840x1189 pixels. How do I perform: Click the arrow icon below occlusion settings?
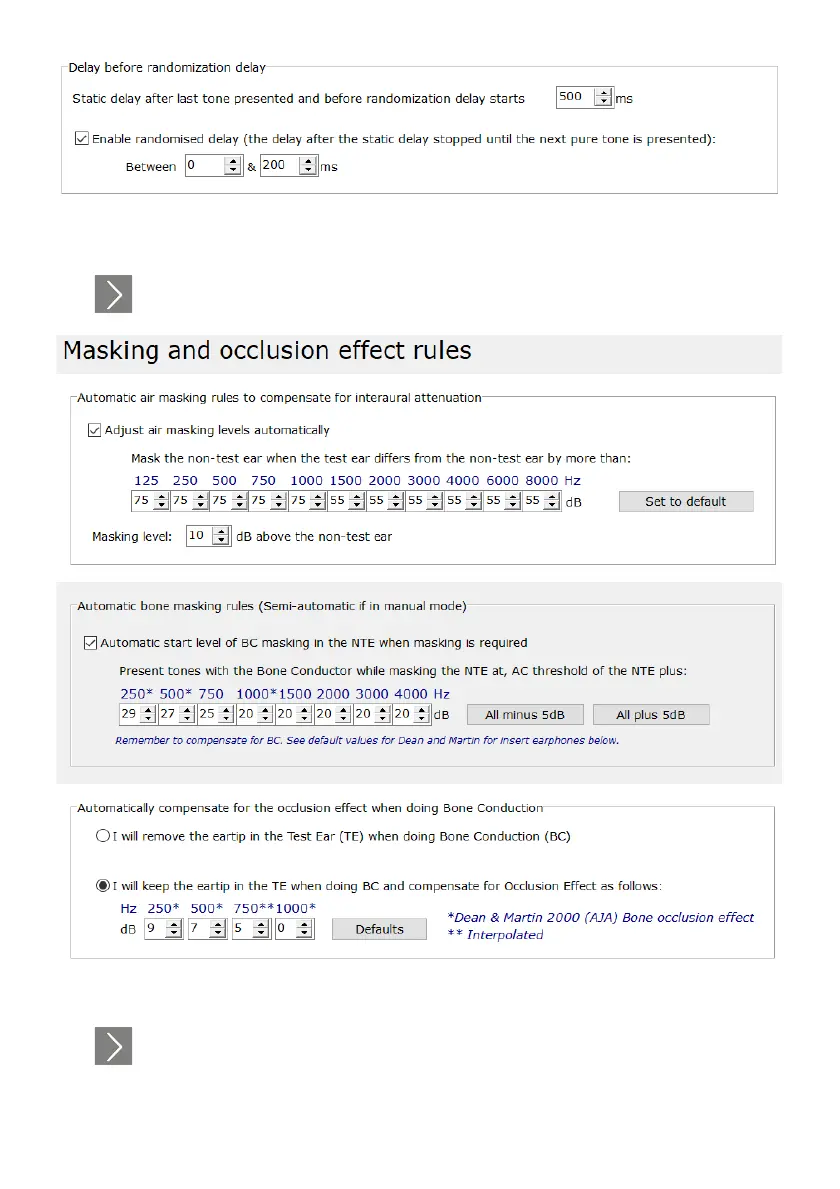[113, 1046]
